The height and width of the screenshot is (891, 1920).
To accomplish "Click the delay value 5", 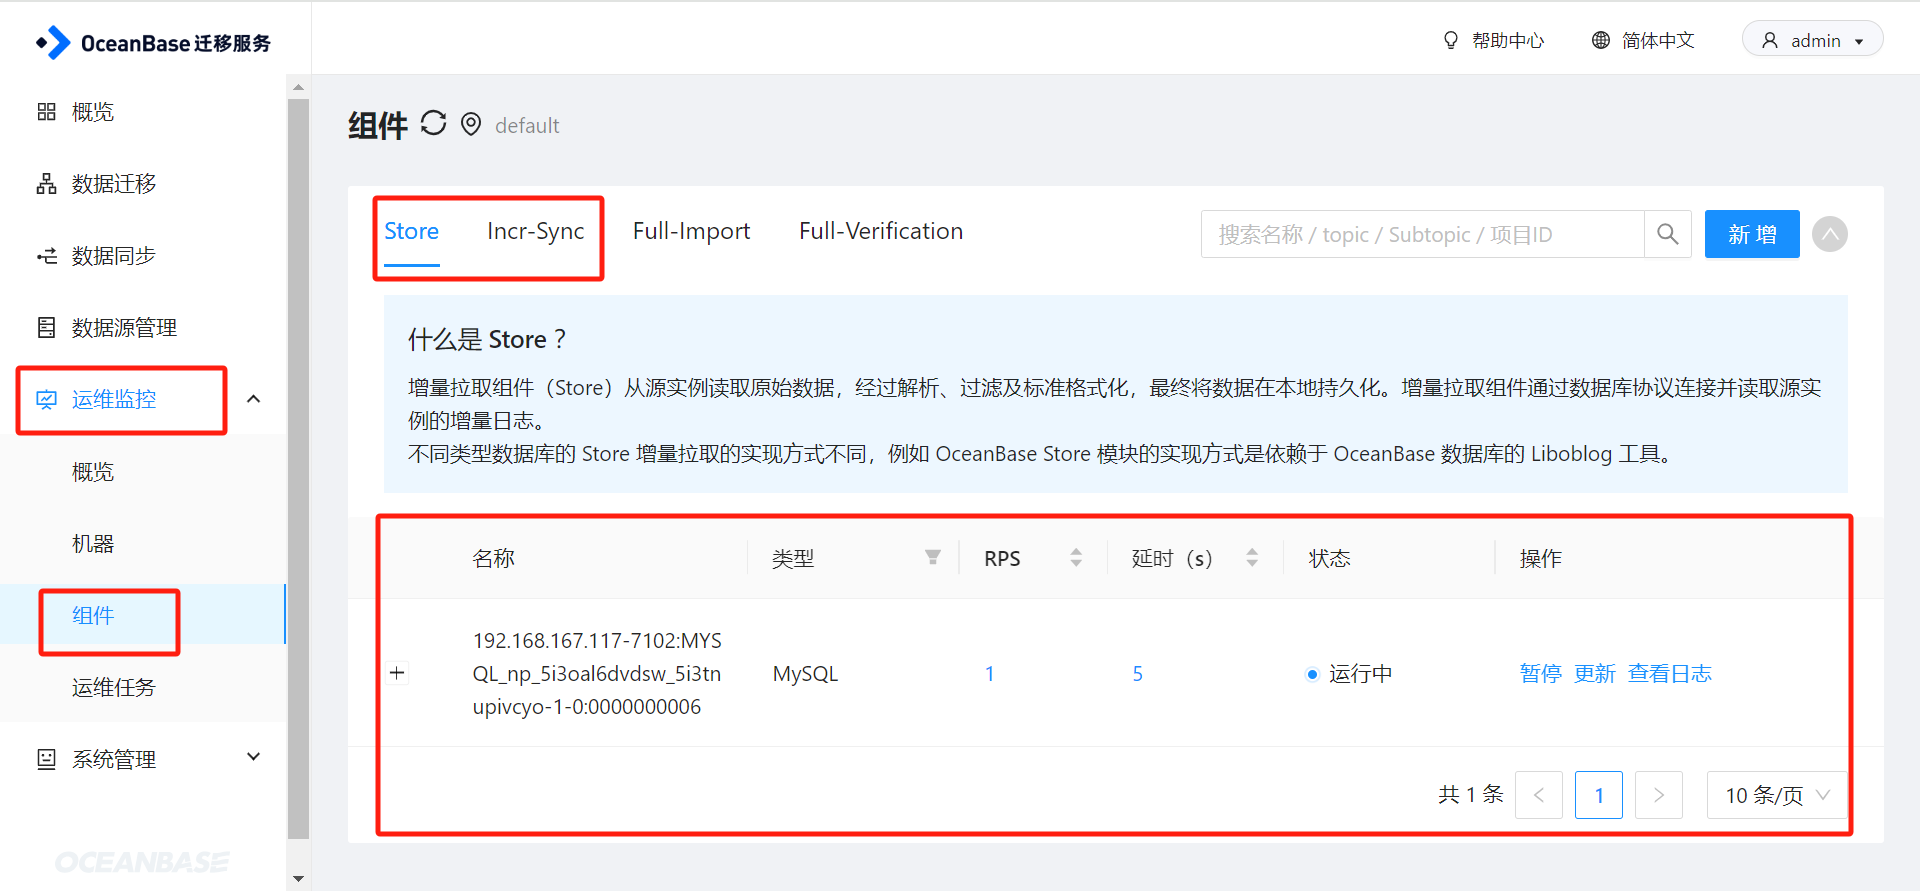I will 1137,674.
